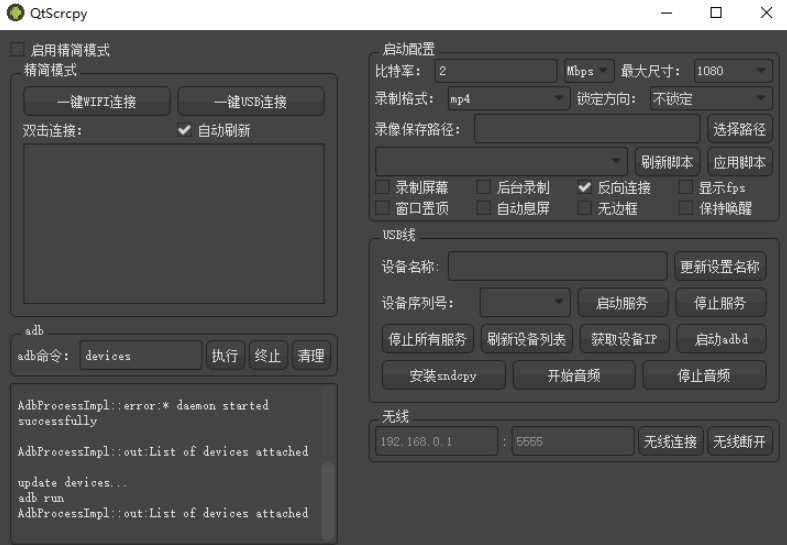Click the 应用脚本 button

click(x=739, y=162)
